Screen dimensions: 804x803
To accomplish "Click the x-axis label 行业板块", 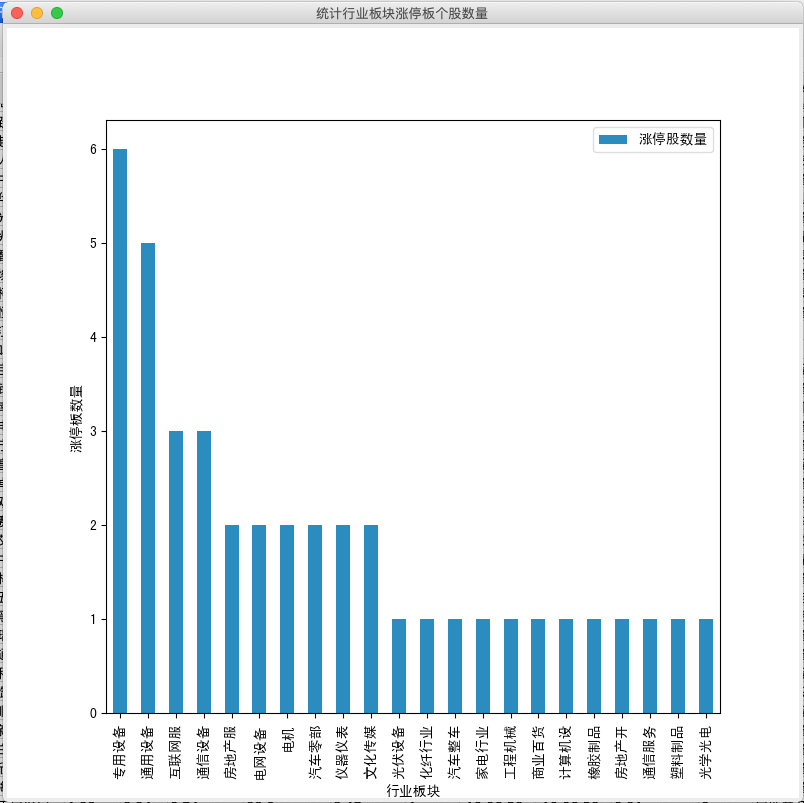I will pos(413,791).
